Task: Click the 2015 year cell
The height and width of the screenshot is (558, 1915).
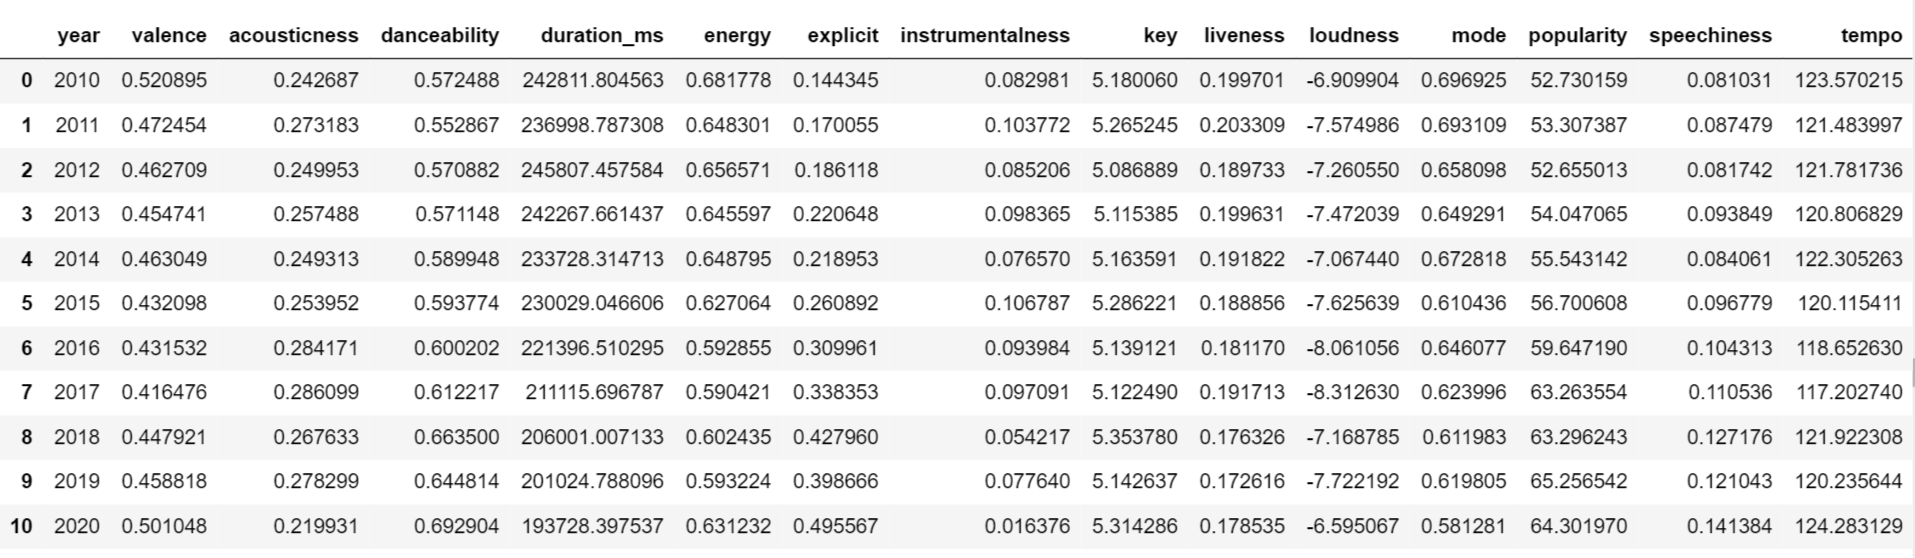Action: [77, 303]
